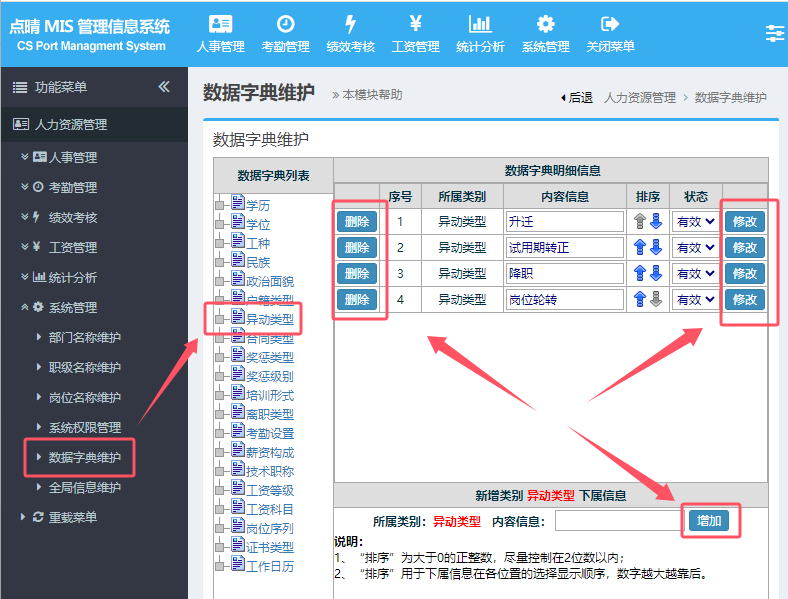Open 统计分析 chart icon in top bar
Viewport: 788px width, 599px height.
pos(480,24)
